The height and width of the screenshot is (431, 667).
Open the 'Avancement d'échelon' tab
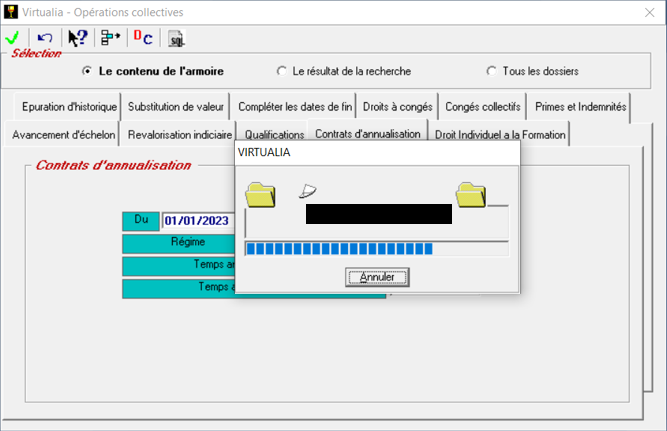click(x=64, y=134)
